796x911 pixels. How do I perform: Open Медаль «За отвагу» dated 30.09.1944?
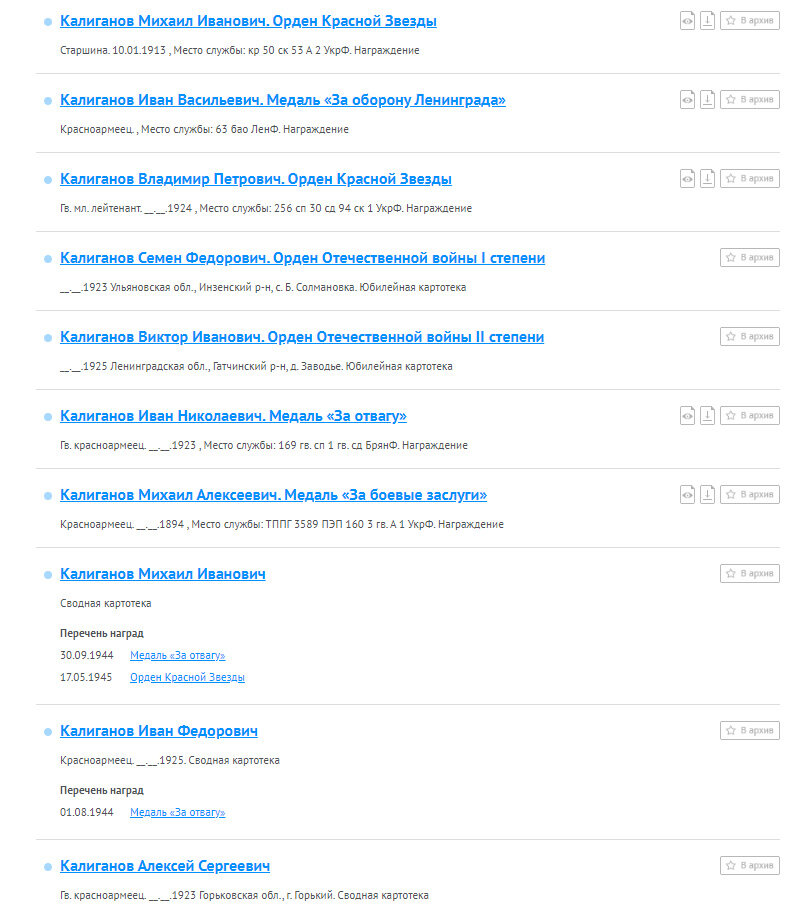pos(177,655)
